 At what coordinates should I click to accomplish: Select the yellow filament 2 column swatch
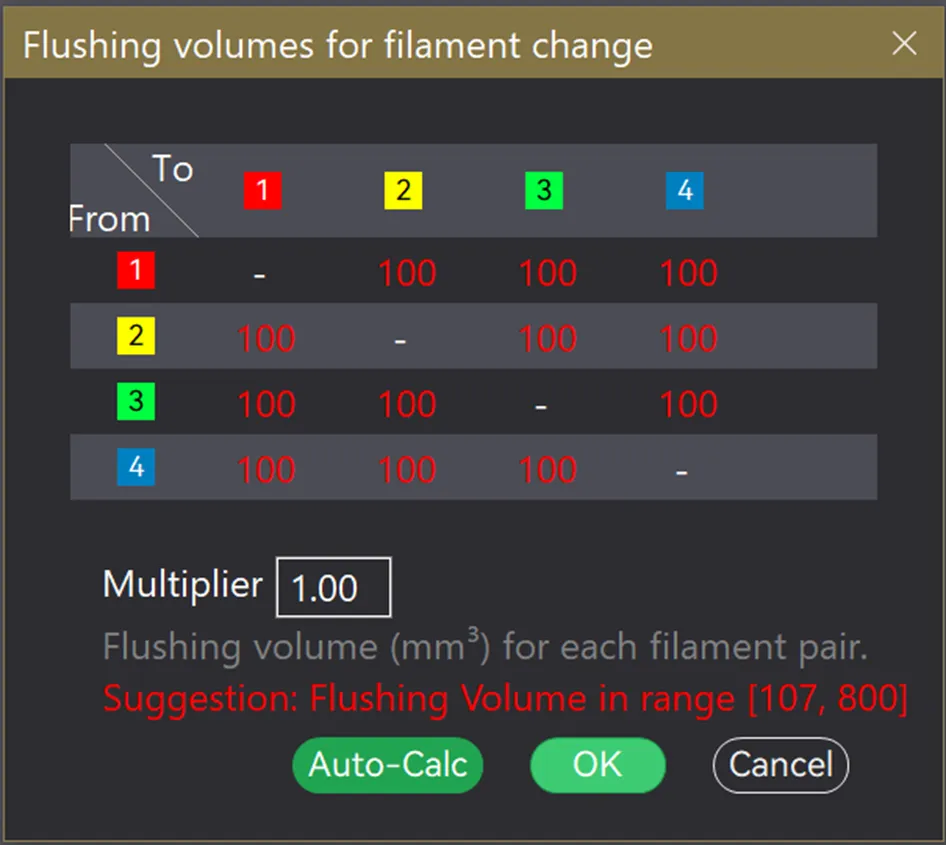(403, 191)
